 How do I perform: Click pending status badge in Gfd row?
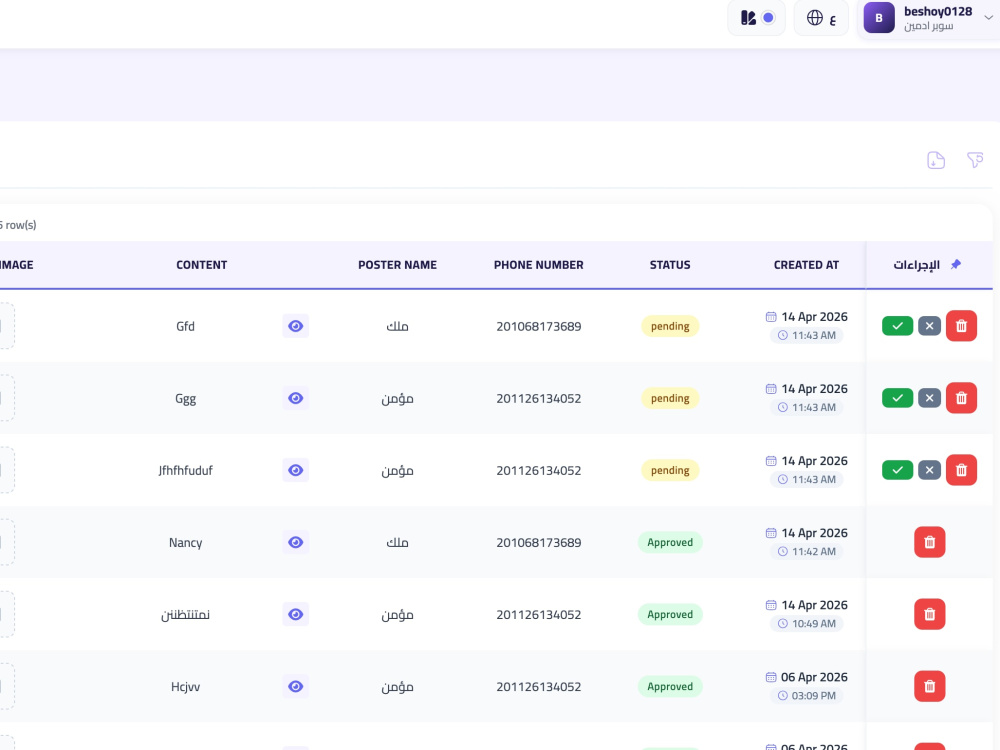pos(670,326)
